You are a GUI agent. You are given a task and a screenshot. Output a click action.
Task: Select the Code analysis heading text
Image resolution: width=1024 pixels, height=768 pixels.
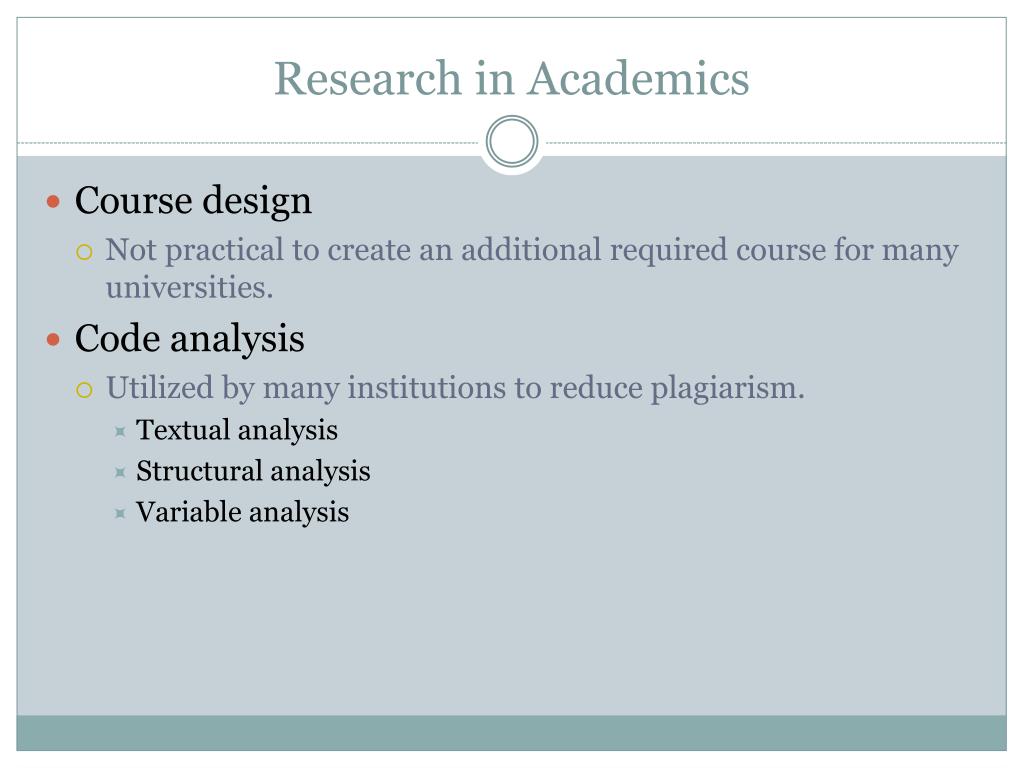[x=189, y=339]
